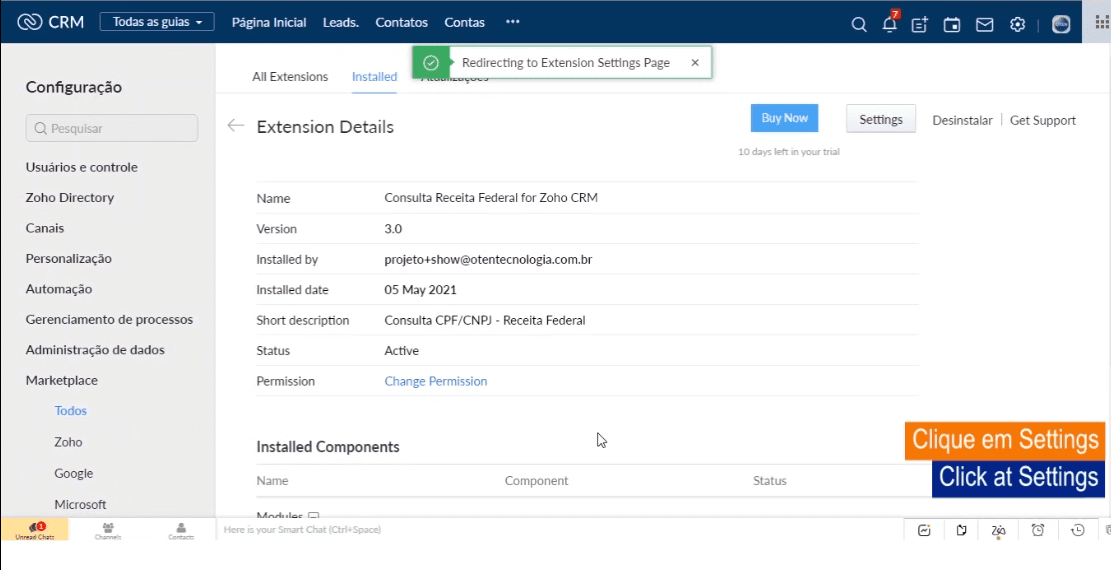Switch to the All Extensions tab
This screenshot has height=570, width=1111.
[x=290, y=77]
